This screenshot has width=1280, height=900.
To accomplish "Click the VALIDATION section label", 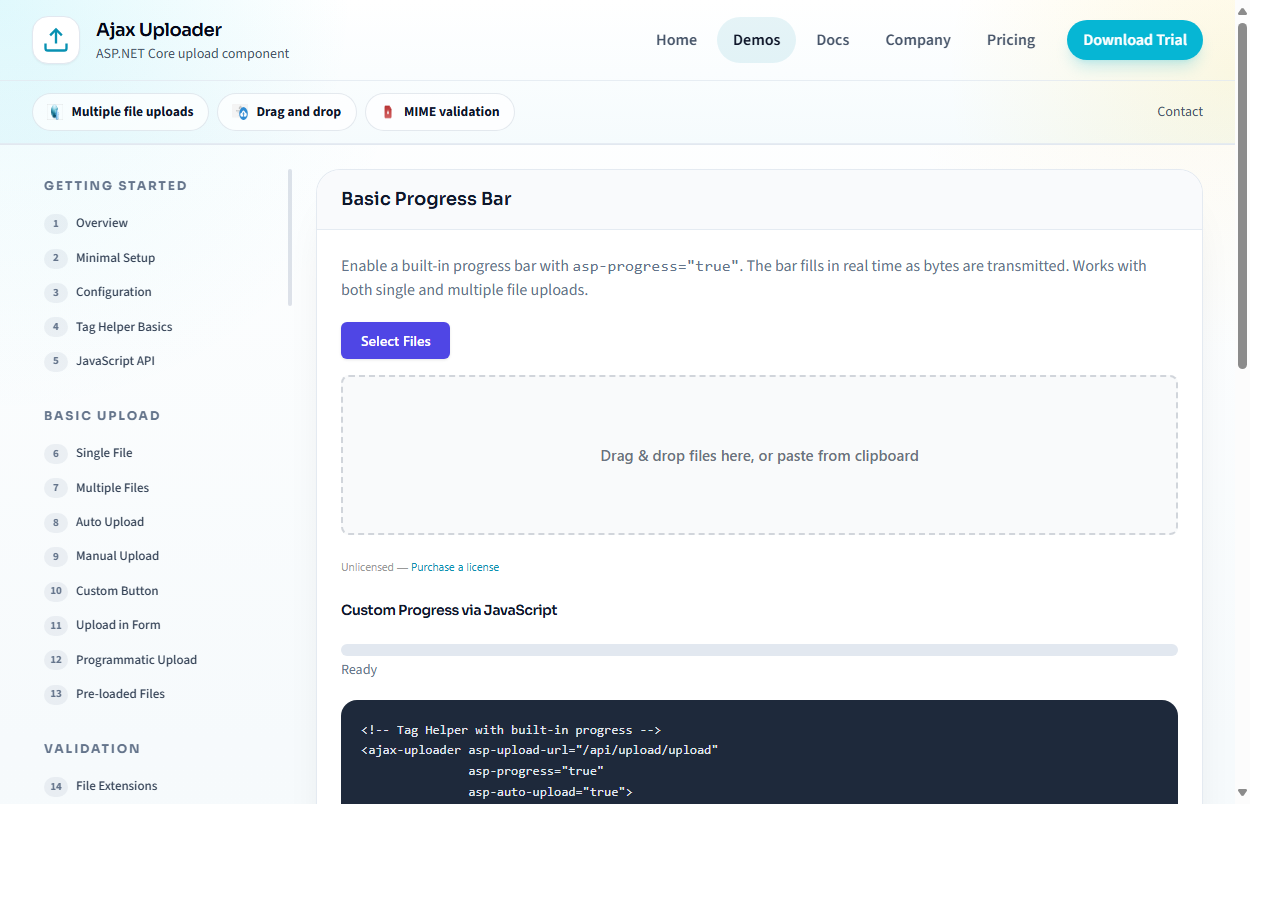I will pos(92,749).
